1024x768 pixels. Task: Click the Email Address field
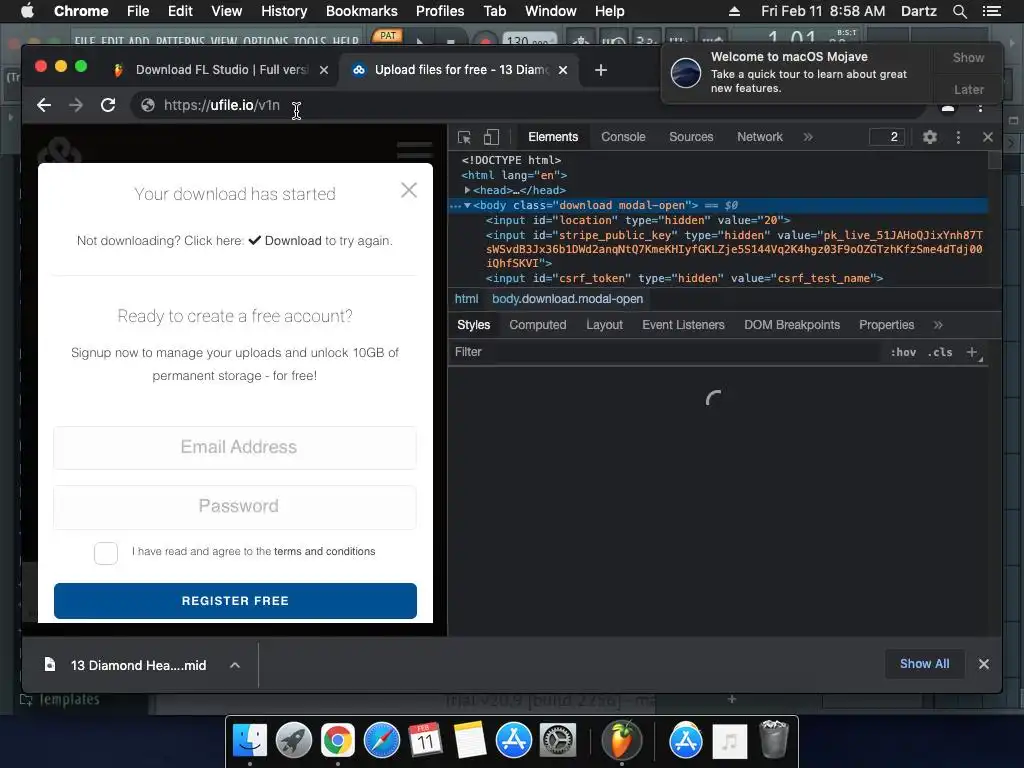pos(235,447)
